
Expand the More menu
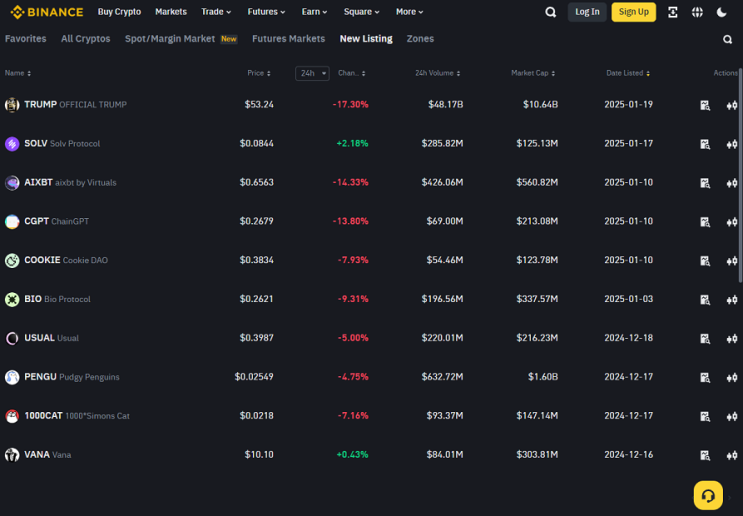(409, 12)
